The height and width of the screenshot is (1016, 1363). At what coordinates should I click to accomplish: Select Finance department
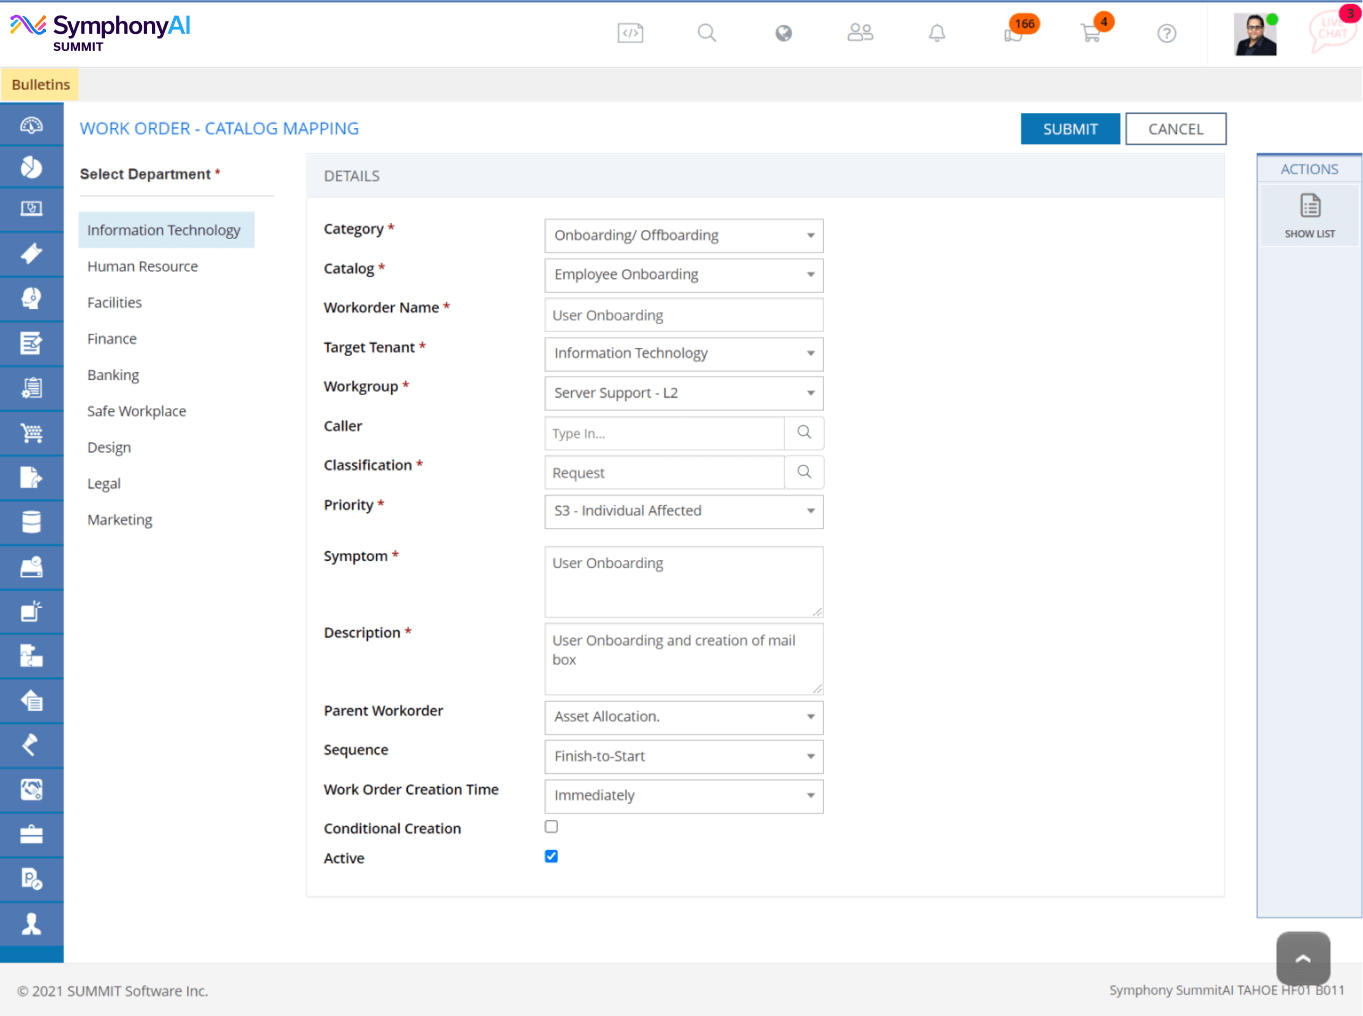[x=112, y=339]
